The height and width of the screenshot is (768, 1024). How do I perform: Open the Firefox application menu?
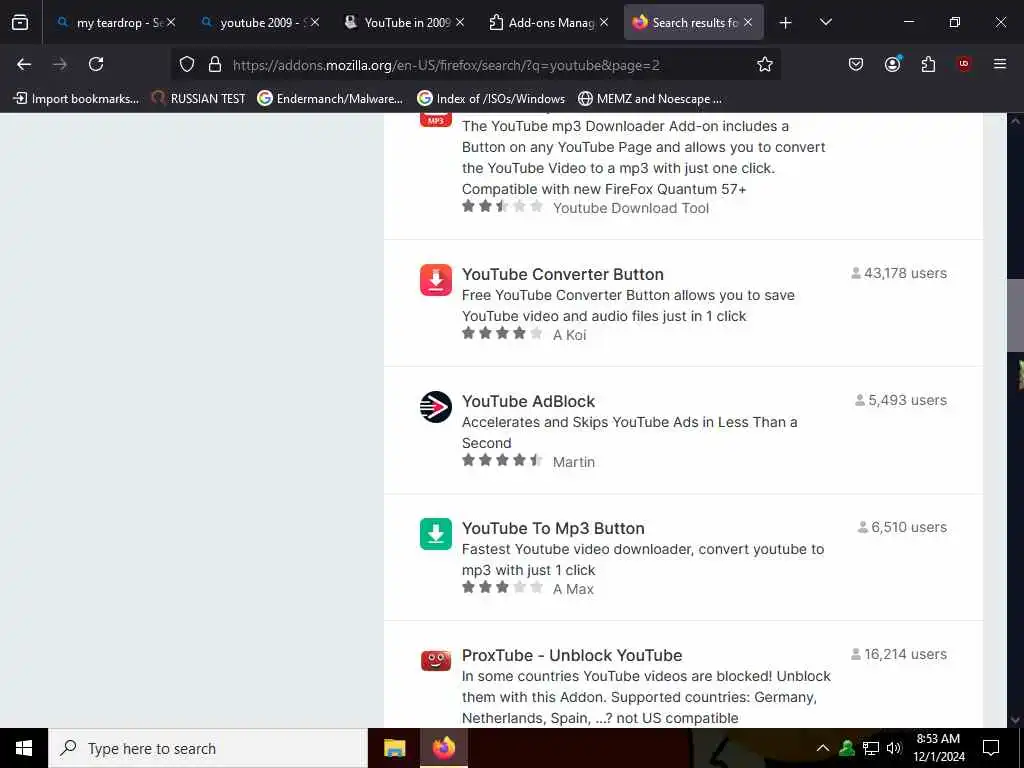point(1000,64)
